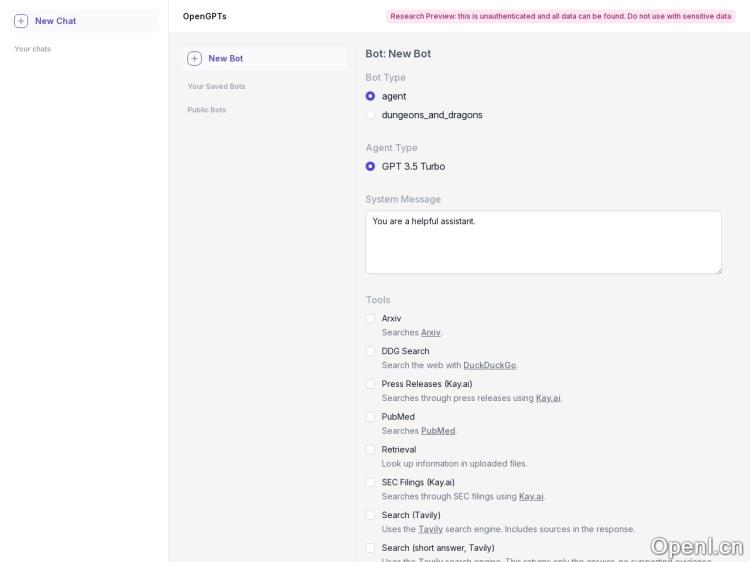This screenshot has height=562, width=750.
Task: Click the plus icon beside New Chat
Action: 21,21
